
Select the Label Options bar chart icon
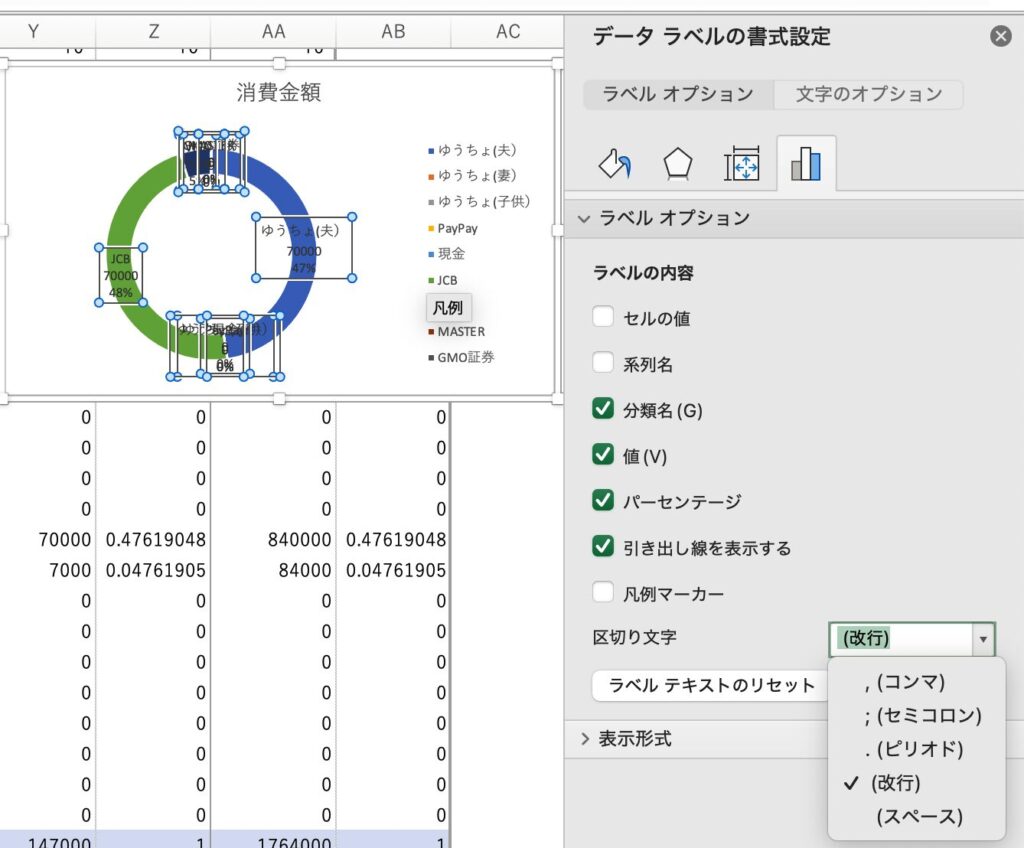tap(806, 164)
